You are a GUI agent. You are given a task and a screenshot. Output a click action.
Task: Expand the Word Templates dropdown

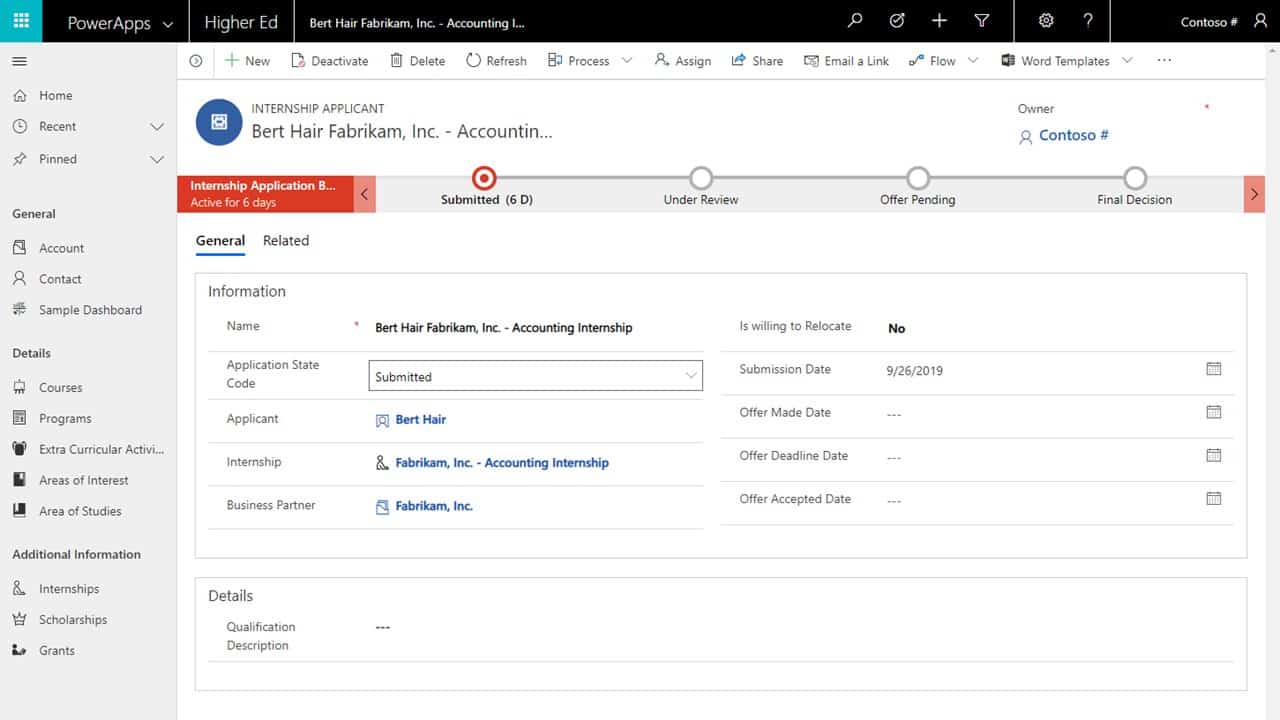[x=1127, y=61]
